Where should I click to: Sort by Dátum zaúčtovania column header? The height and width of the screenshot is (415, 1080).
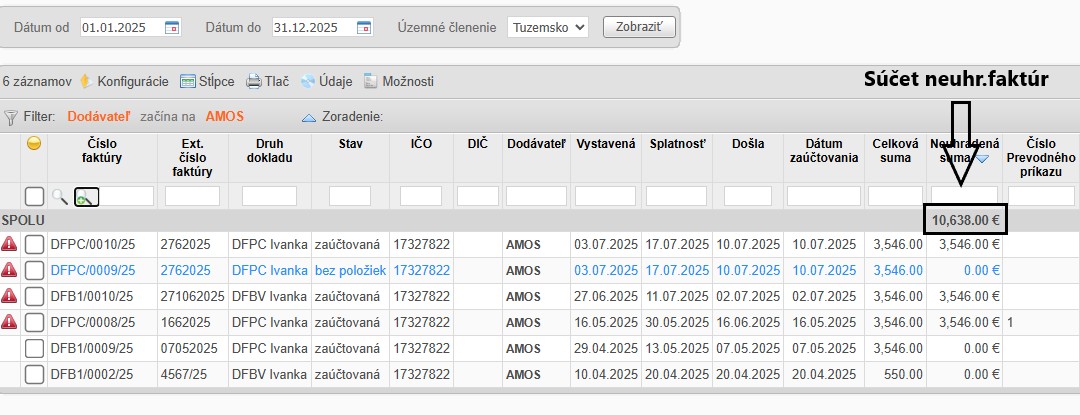[824, 151]
